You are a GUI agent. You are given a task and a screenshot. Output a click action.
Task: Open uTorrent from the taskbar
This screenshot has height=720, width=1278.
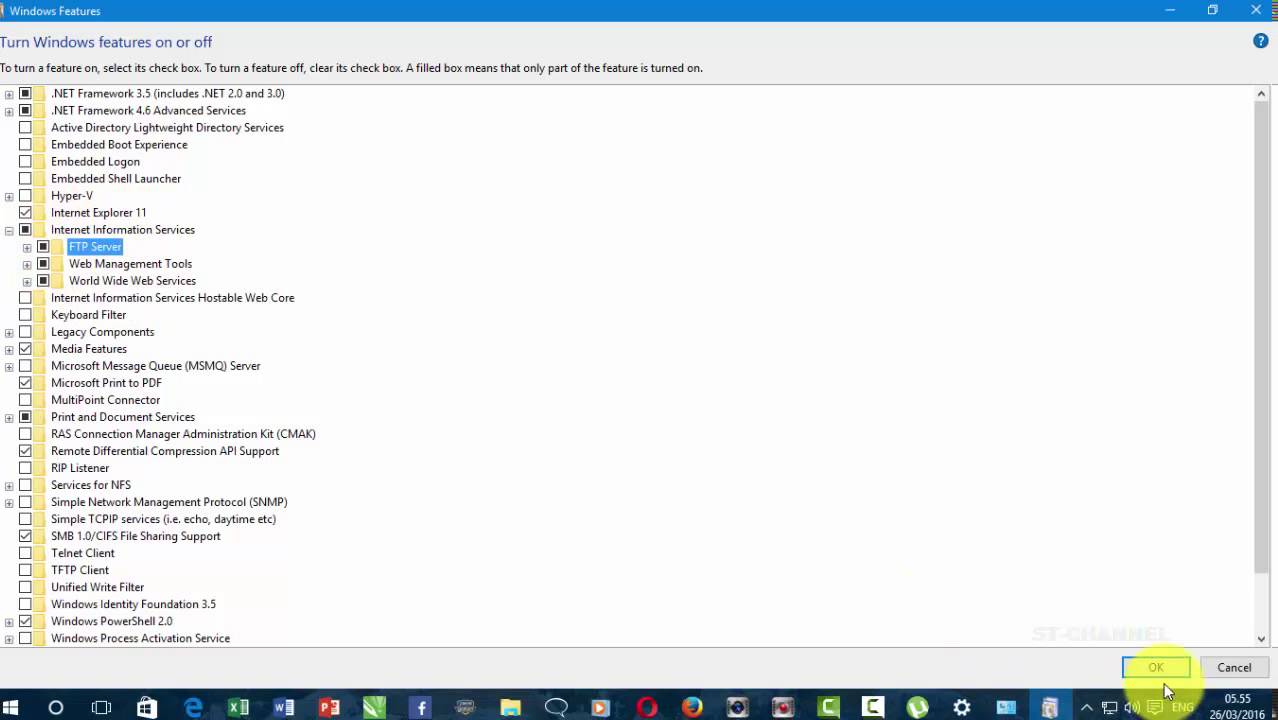(x=918, y=707)
